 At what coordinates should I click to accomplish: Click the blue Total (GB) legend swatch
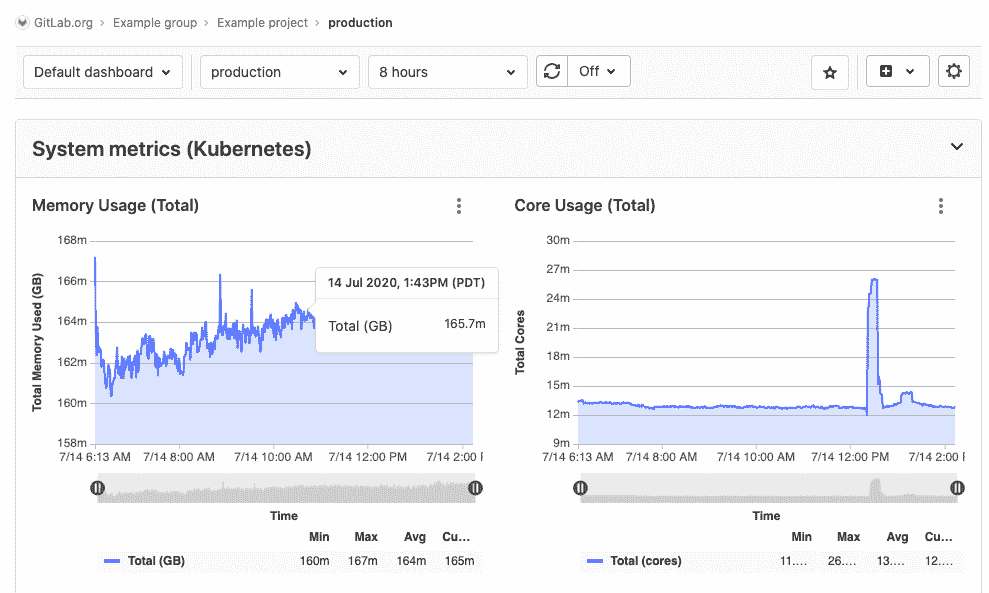(111, 561)
